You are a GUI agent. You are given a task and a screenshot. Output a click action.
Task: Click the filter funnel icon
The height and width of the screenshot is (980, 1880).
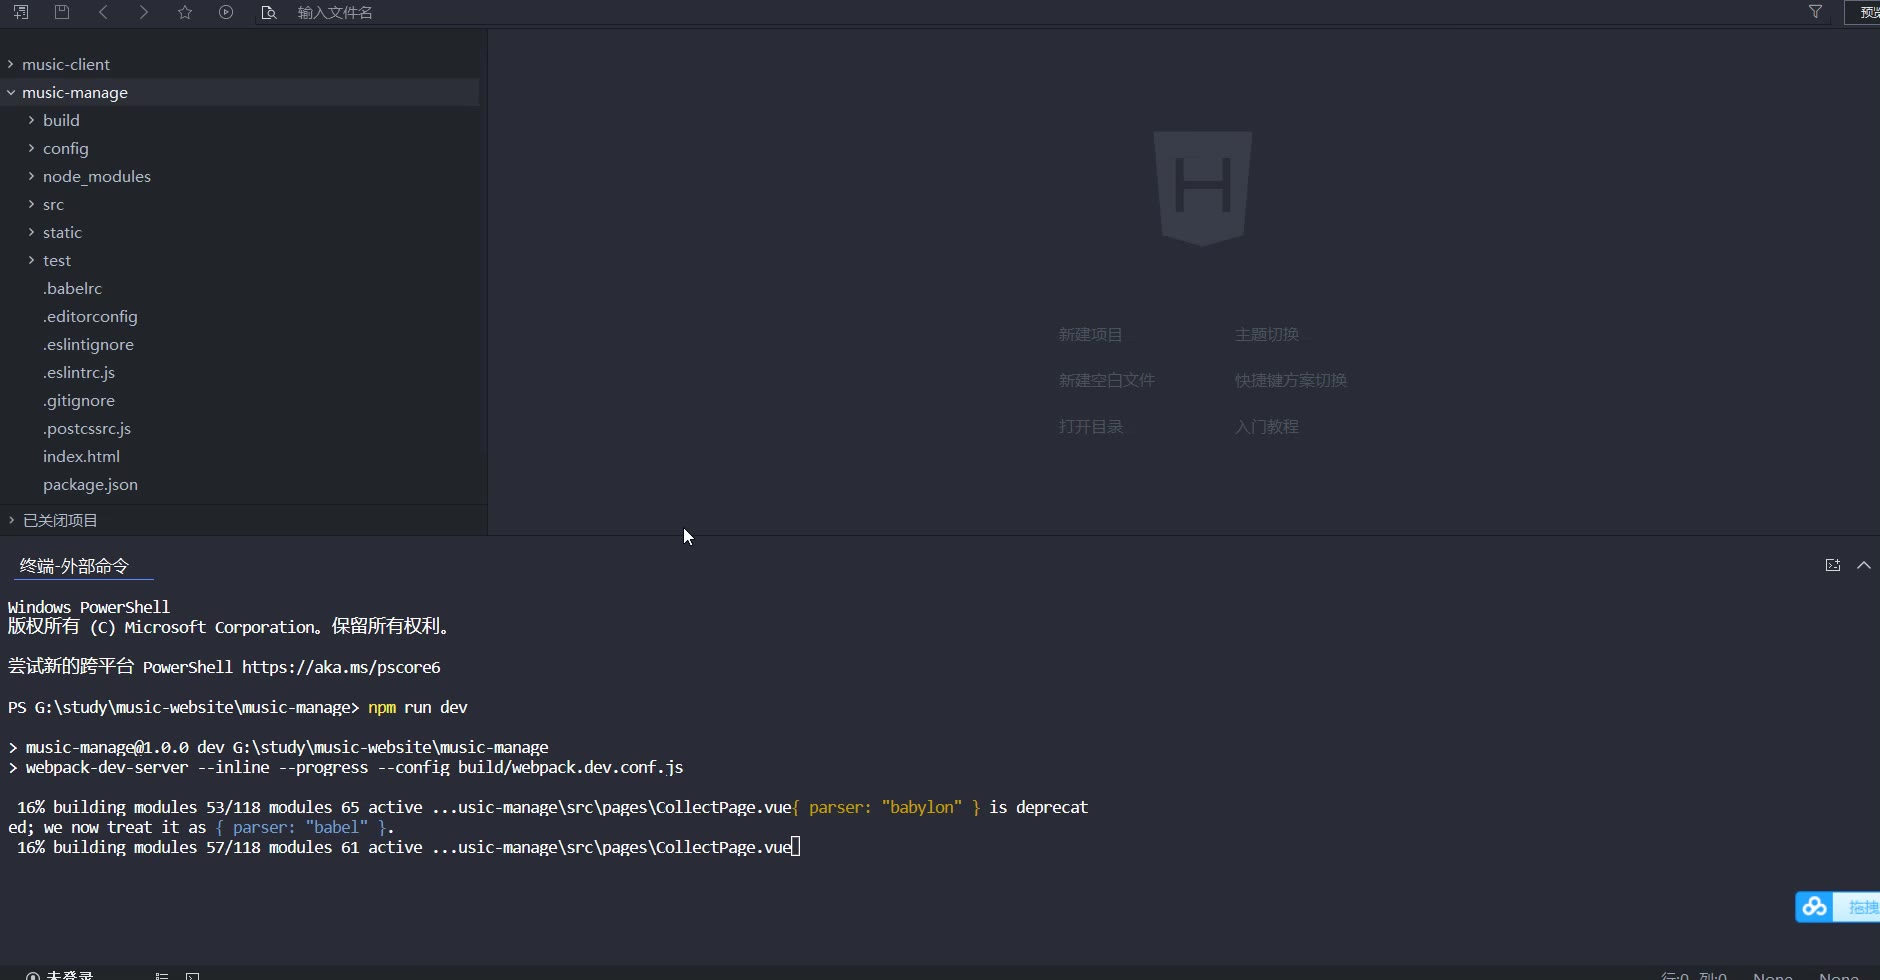(1815, 12)
